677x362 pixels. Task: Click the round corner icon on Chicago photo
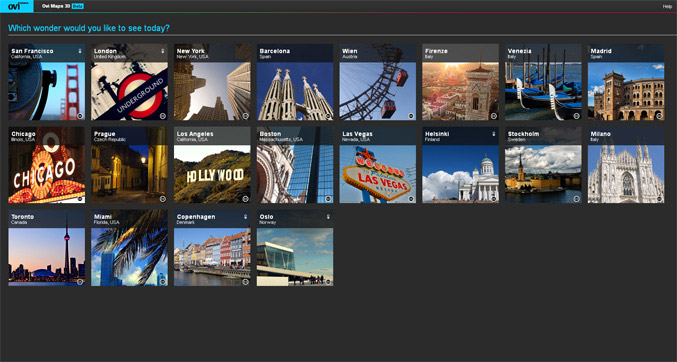point(80,199)
